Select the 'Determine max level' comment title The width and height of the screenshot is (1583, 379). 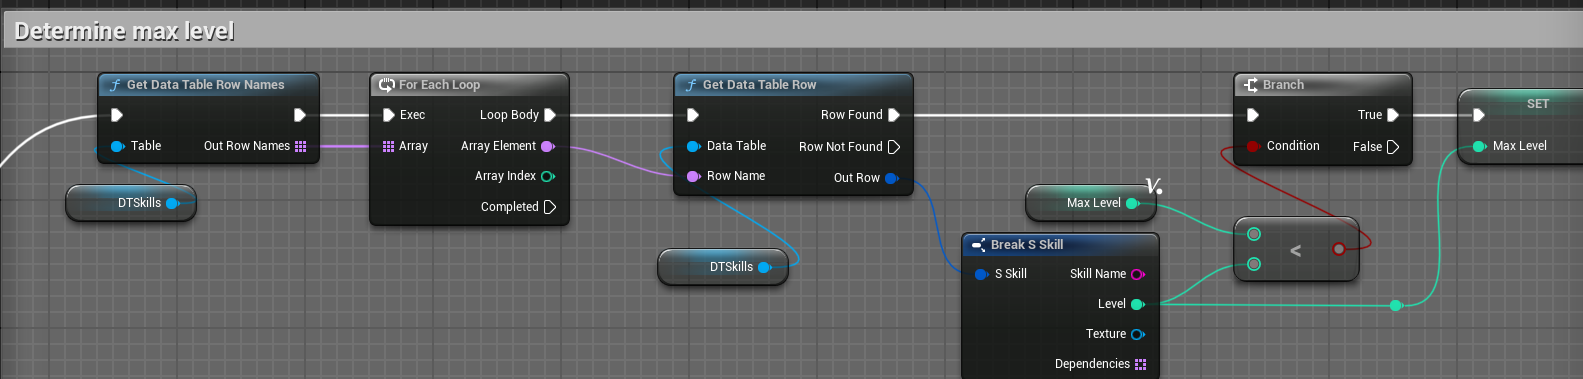coord(125,31)
